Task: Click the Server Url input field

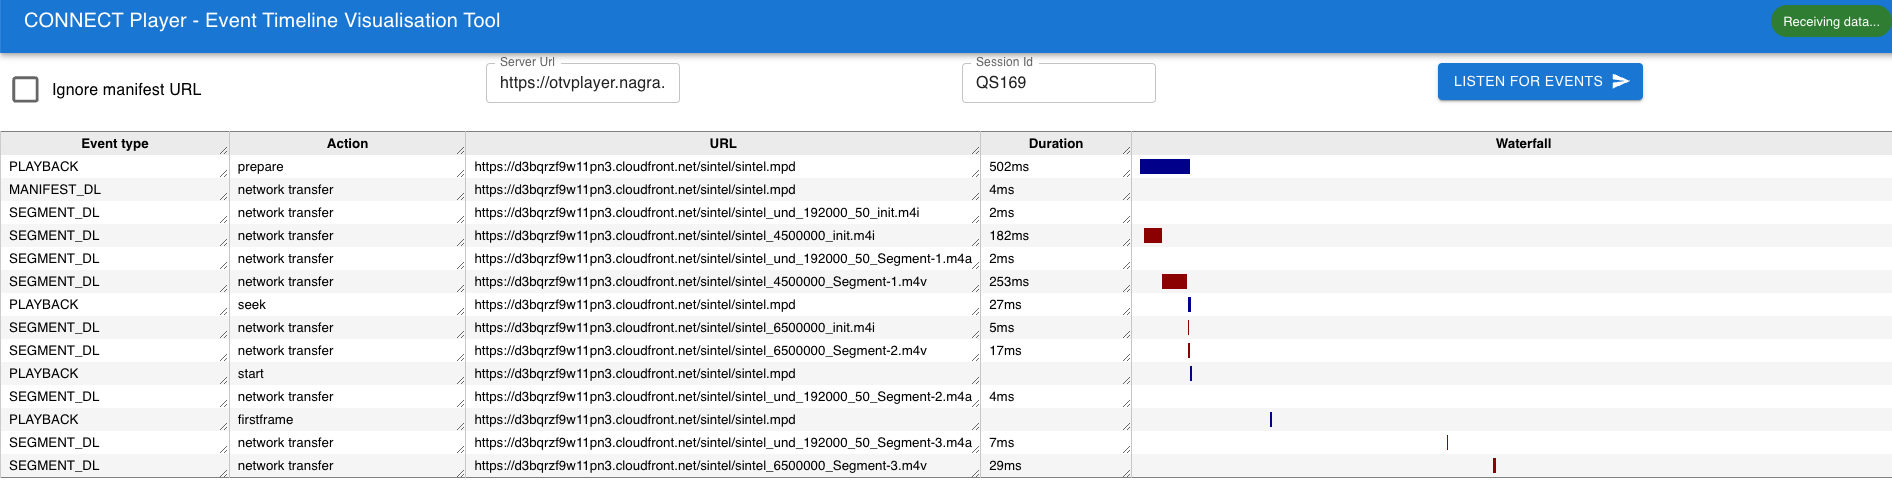Action: point(582,83)
